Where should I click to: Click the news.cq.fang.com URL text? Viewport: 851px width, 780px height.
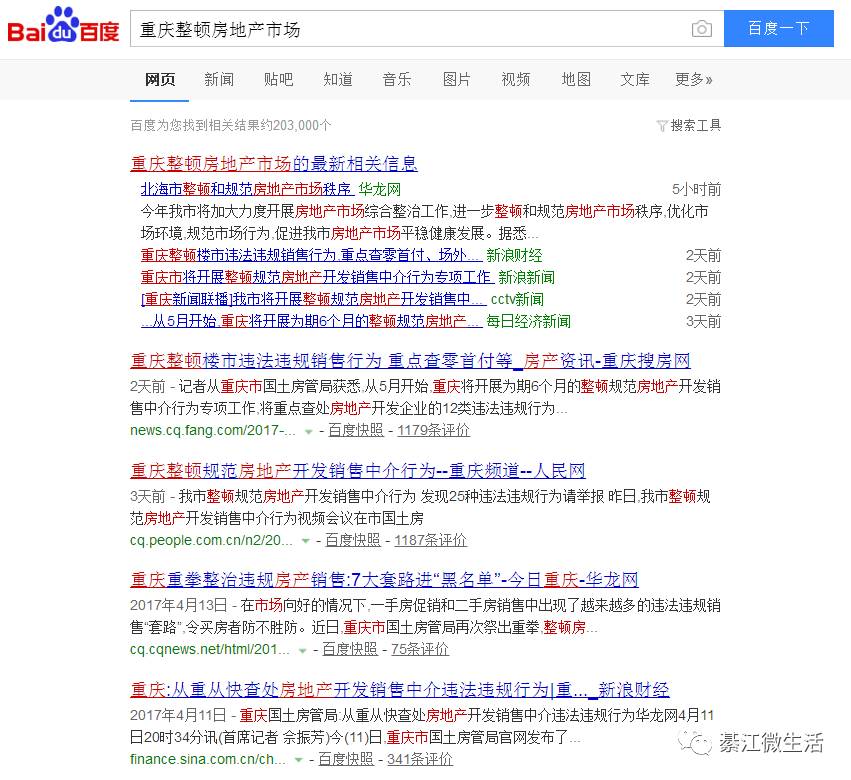click(213, 430)
